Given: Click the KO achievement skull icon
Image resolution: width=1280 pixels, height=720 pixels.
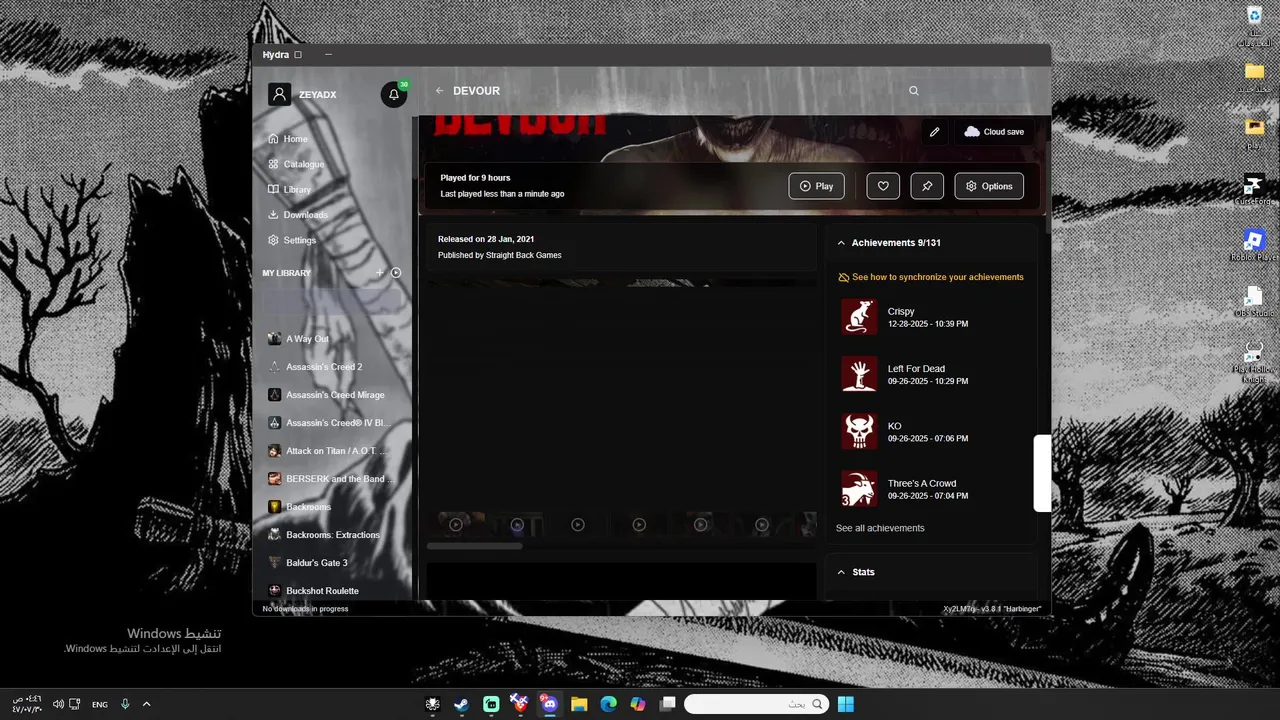Looking at the screenshot, I should [859, 431].
